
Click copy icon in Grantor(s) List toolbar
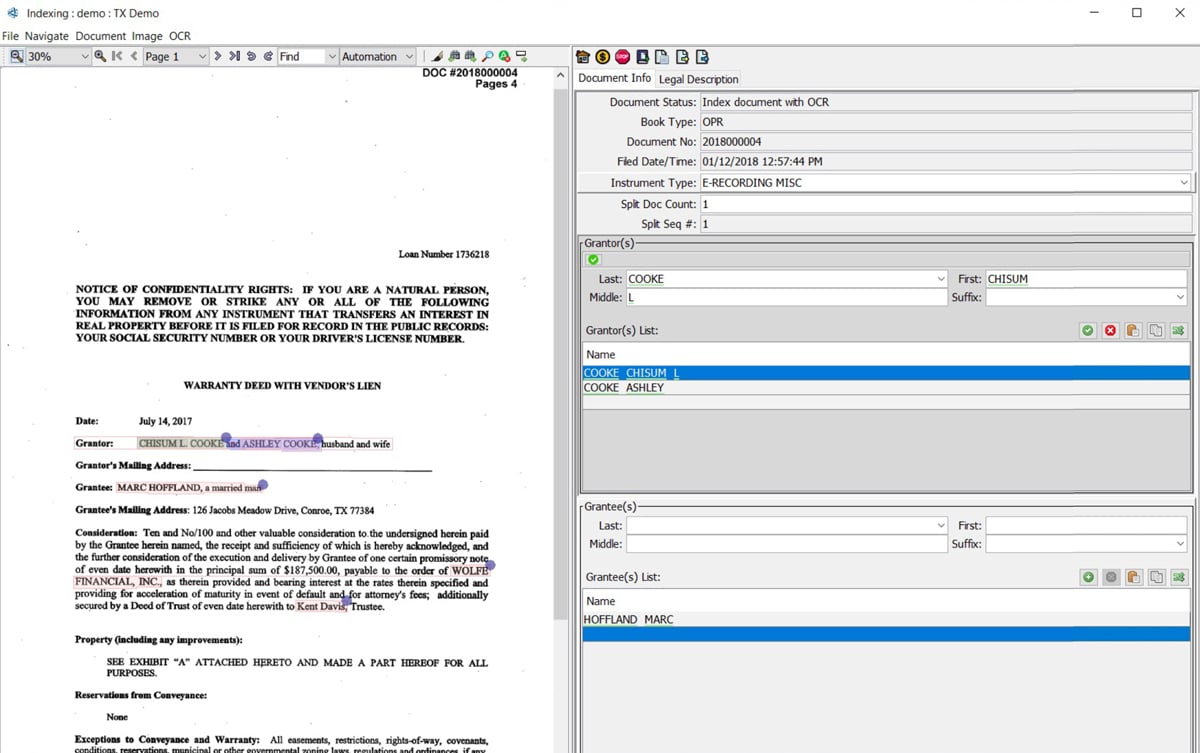tap(1156, 330)
